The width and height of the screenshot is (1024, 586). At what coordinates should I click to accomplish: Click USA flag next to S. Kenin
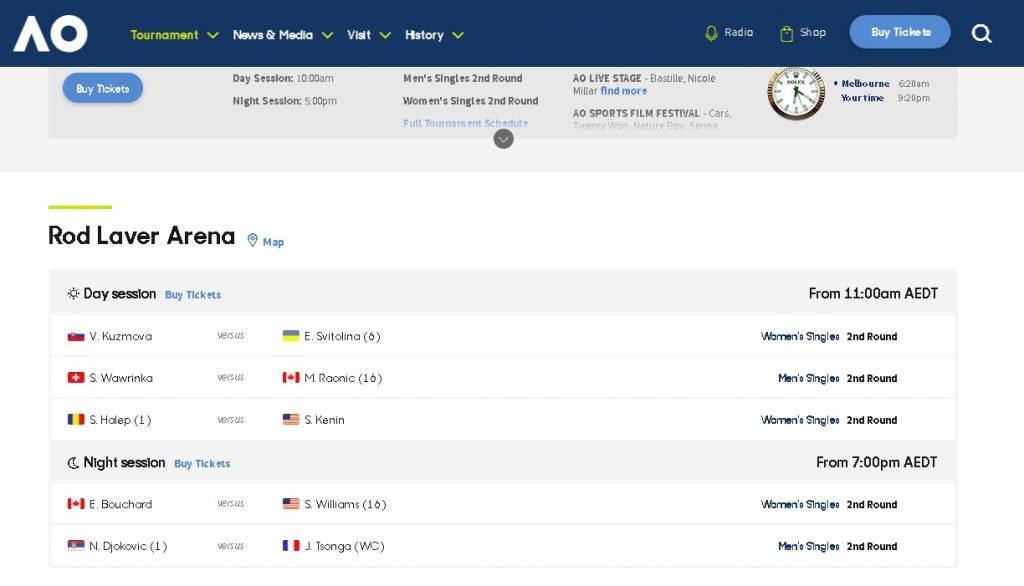pyautogui.click(x=291, y=419)
